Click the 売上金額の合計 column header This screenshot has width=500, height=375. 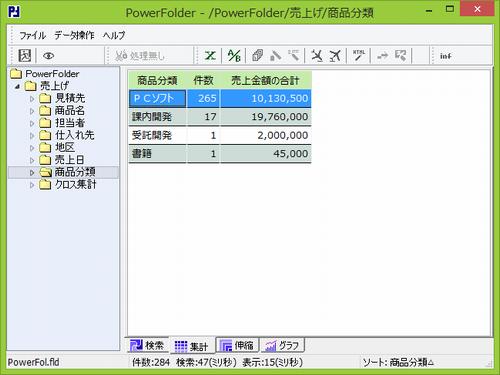click(x=266, y=80)
